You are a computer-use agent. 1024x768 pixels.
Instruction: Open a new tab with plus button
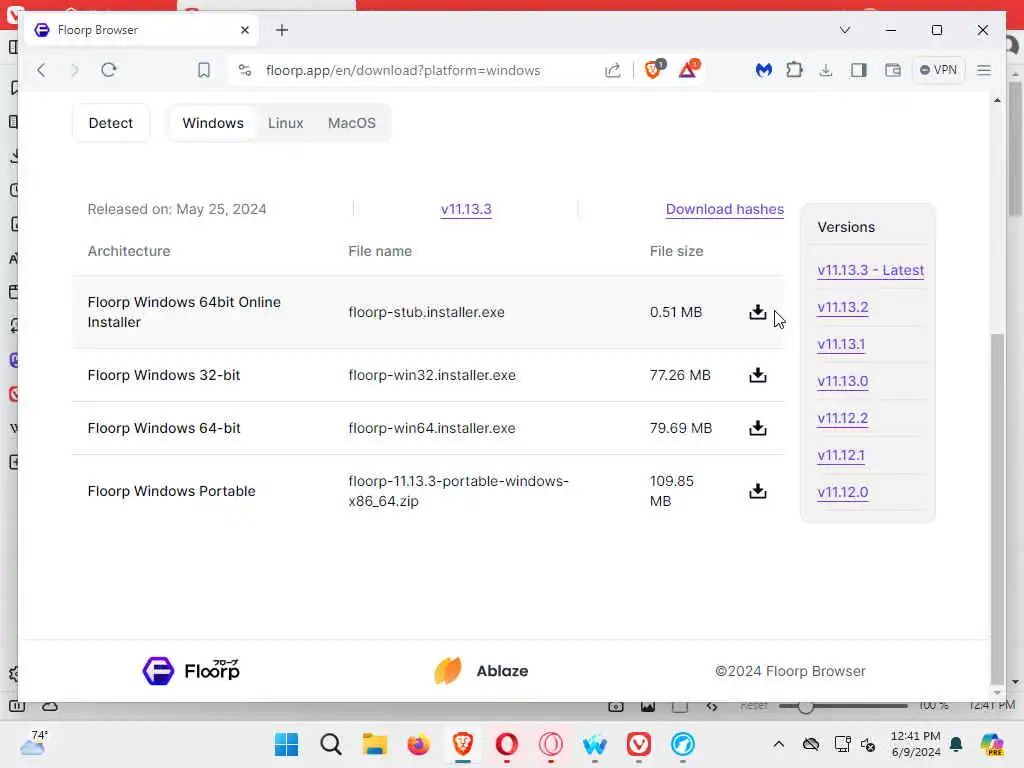tap(281, 30)
